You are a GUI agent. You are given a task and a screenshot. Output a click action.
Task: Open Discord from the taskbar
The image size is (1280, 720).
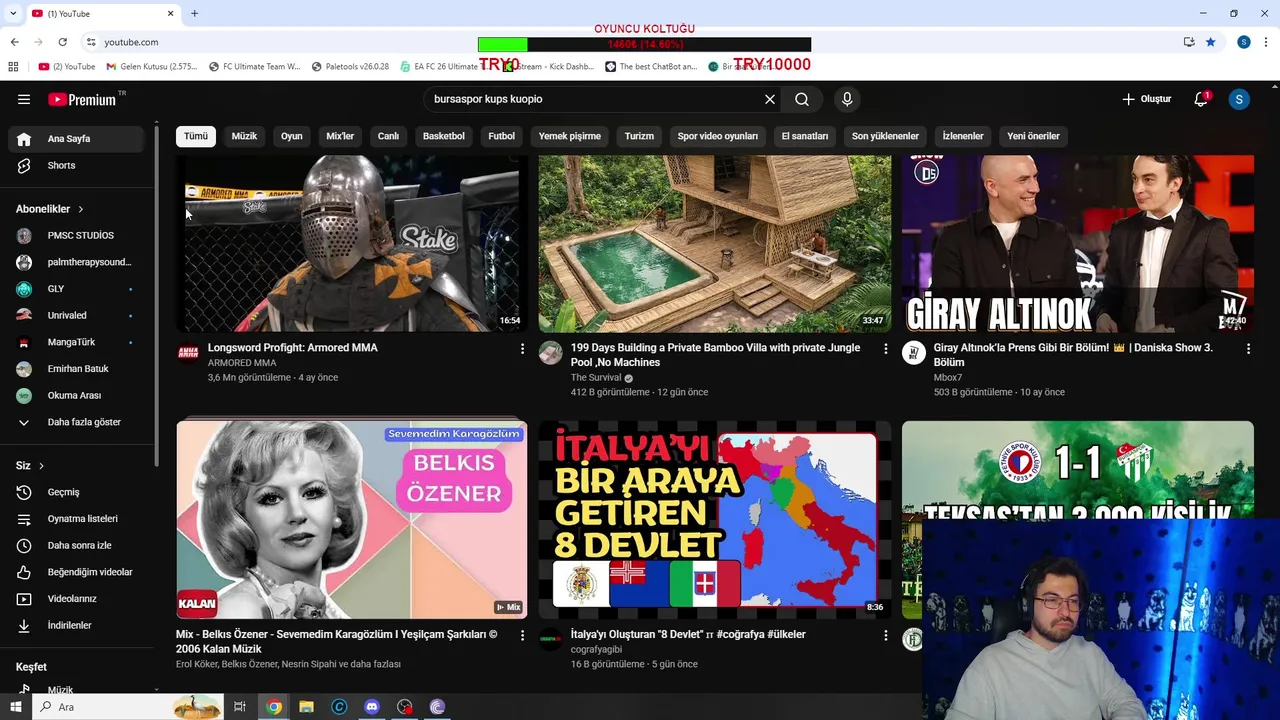pyautogui.click(x=372, y=707)
